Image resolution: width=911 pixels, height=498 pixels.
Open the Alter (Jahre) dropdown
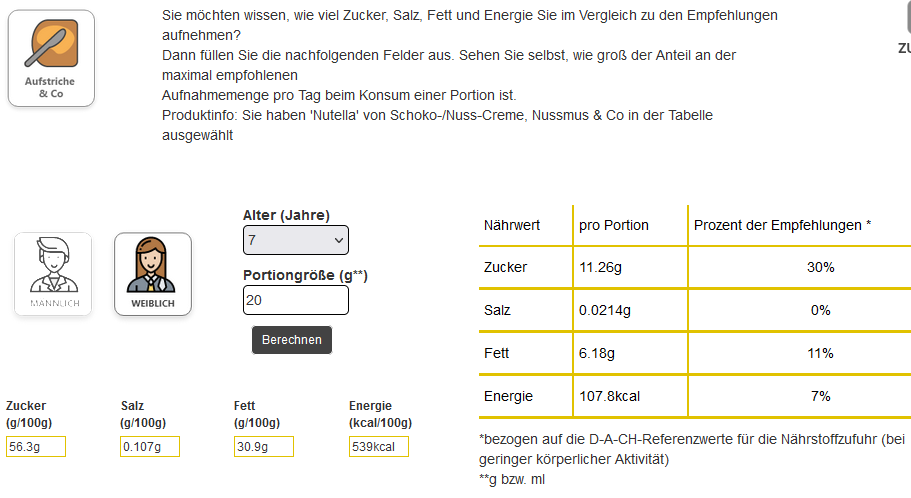(295, 240)
